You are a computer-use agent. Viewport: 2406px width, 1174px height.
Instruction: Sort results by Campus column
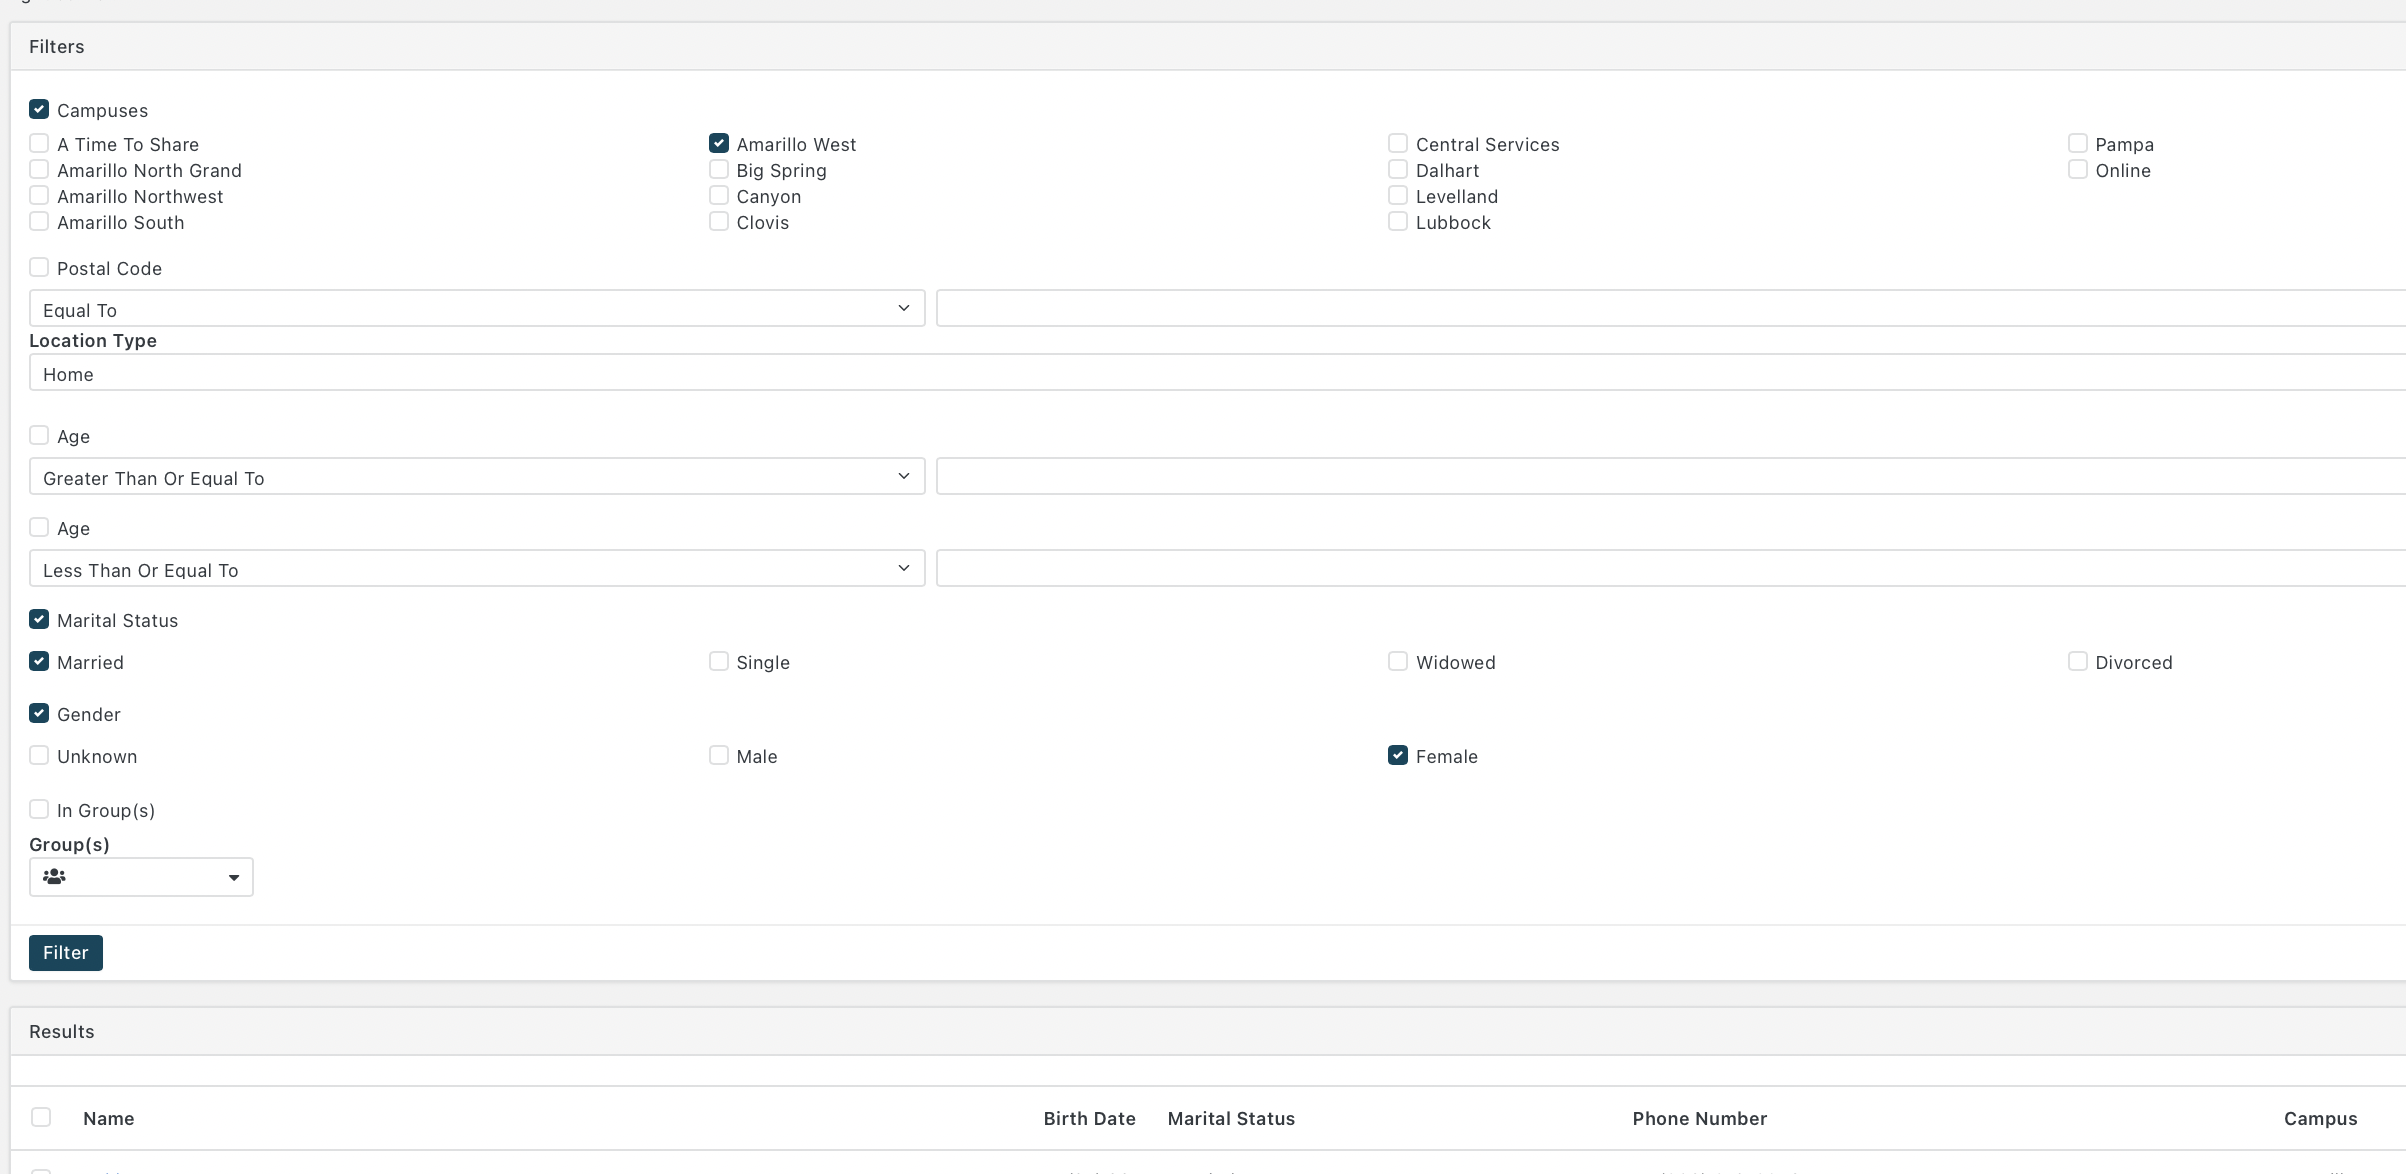tap(2320, 1119)
